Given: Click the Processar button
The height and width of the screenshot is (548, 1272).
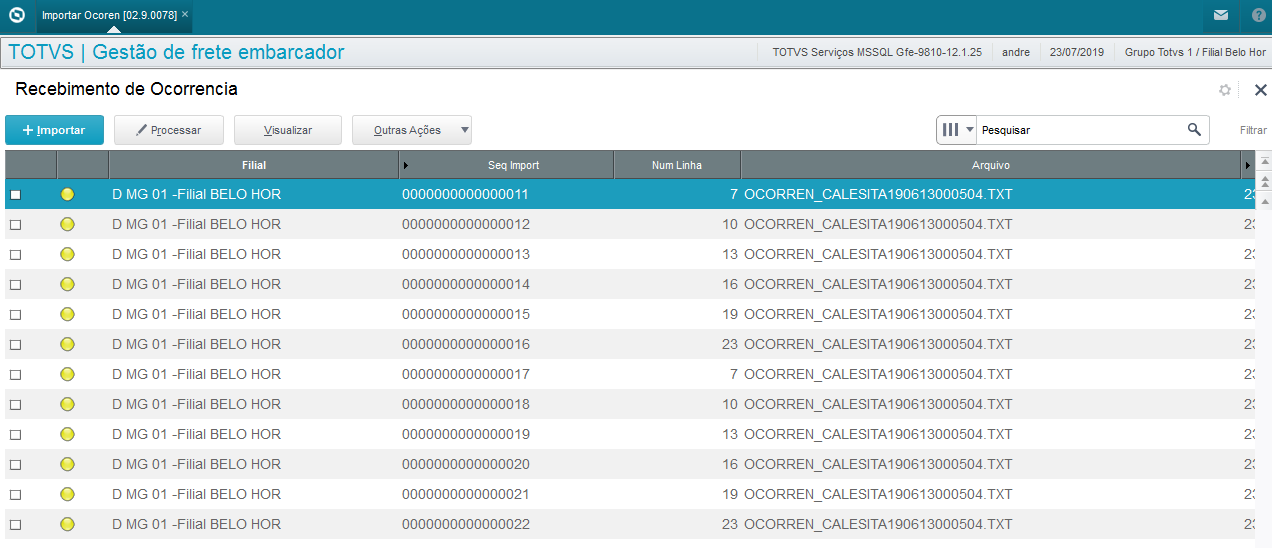Looking at the screenshot, I should (168, 130).
